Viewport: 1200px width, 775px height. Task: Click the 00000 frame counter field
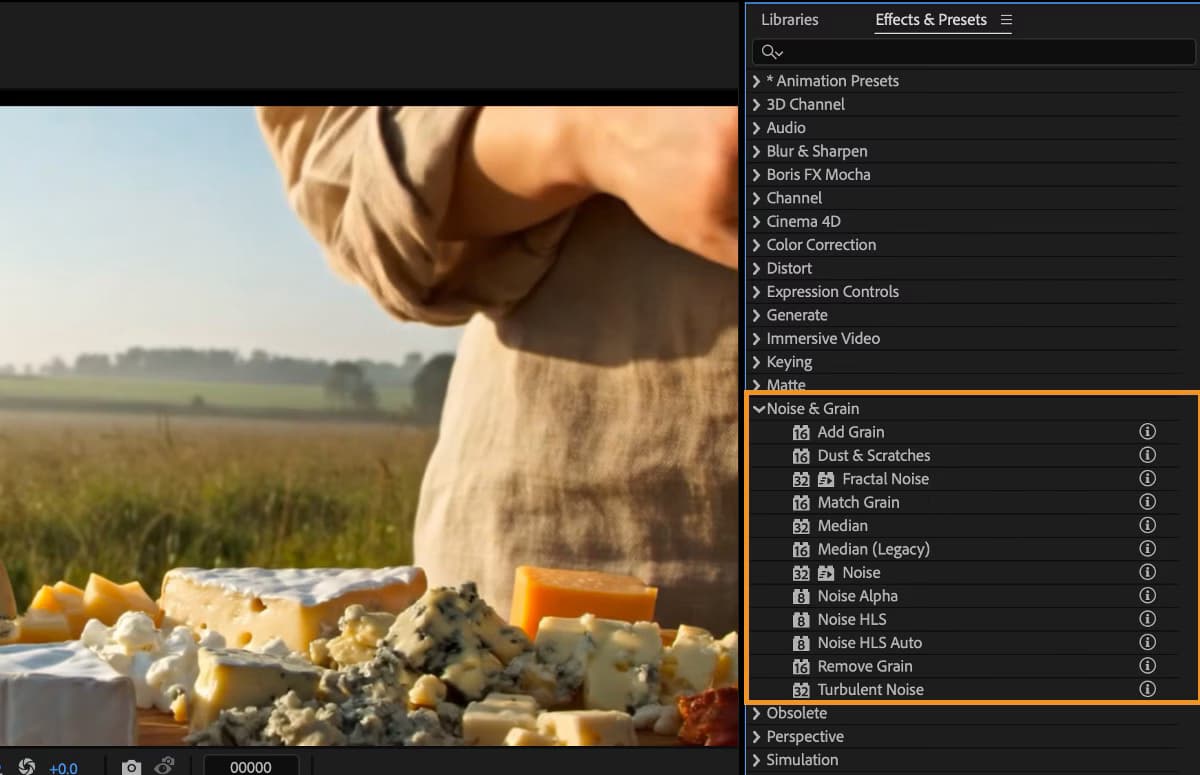[x=252, y=766]
